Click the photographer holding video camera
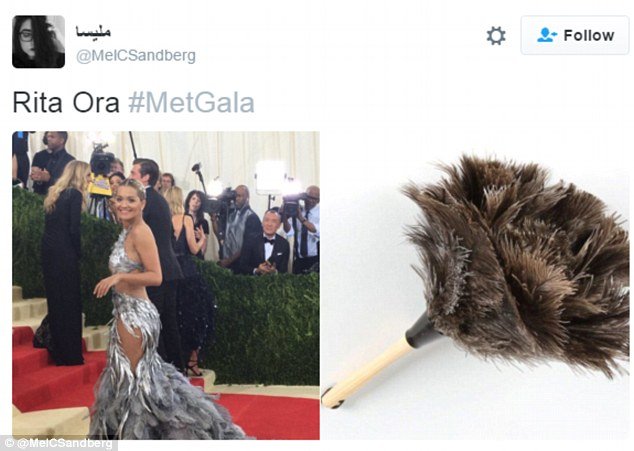The width and height of the screenshot is (634, 451). tap(239, 227)
